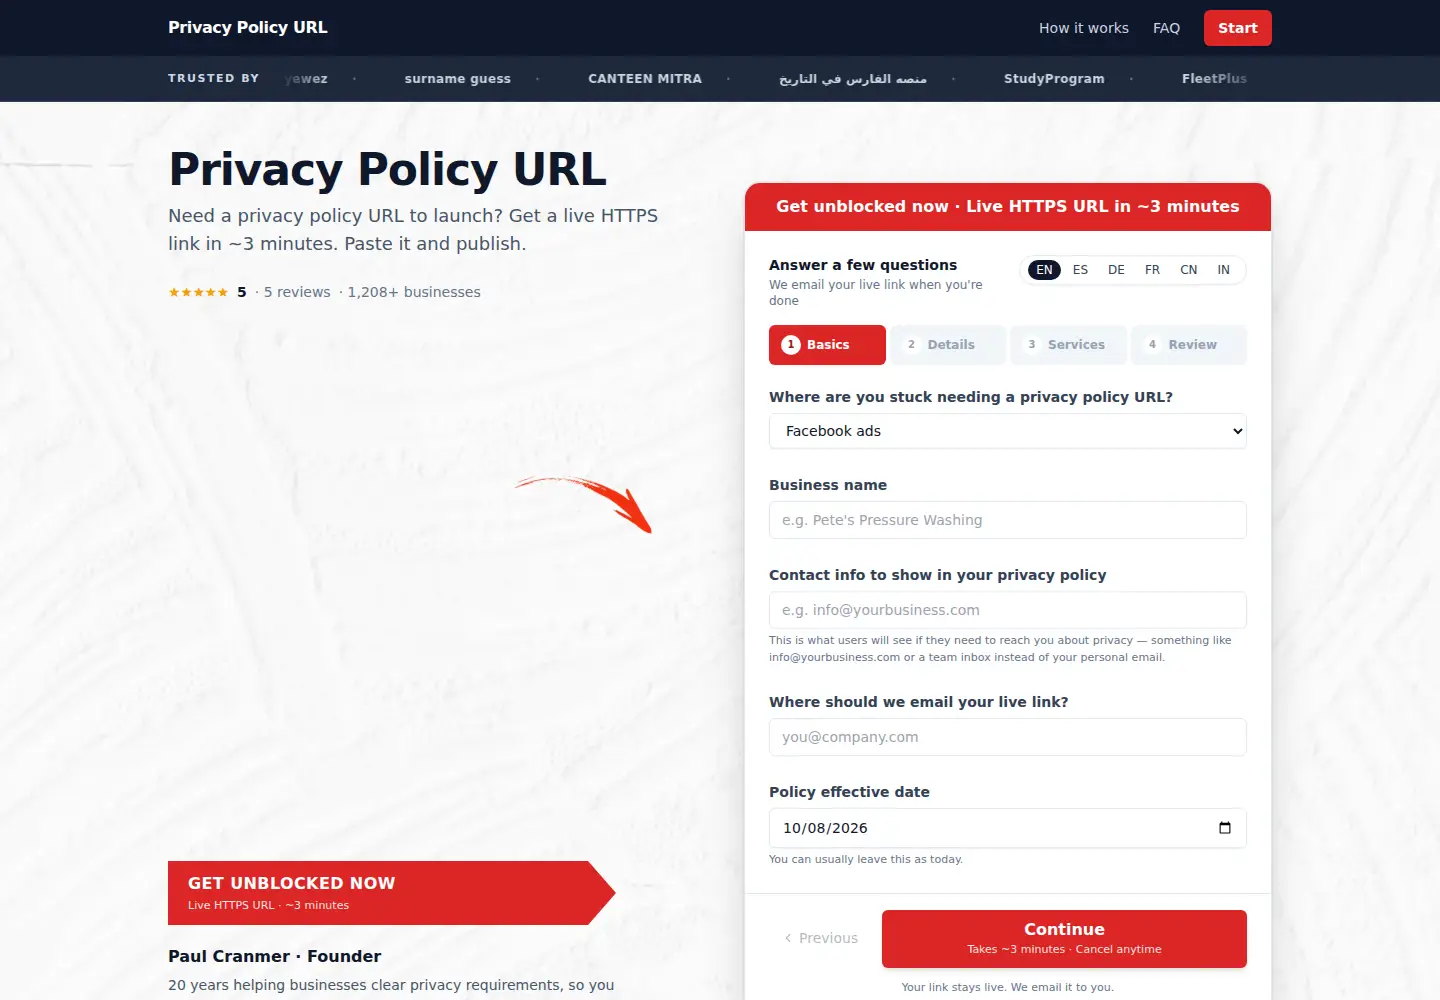Select the Basics step tab
The image size is (1440, 1000).
click(827, 345)
